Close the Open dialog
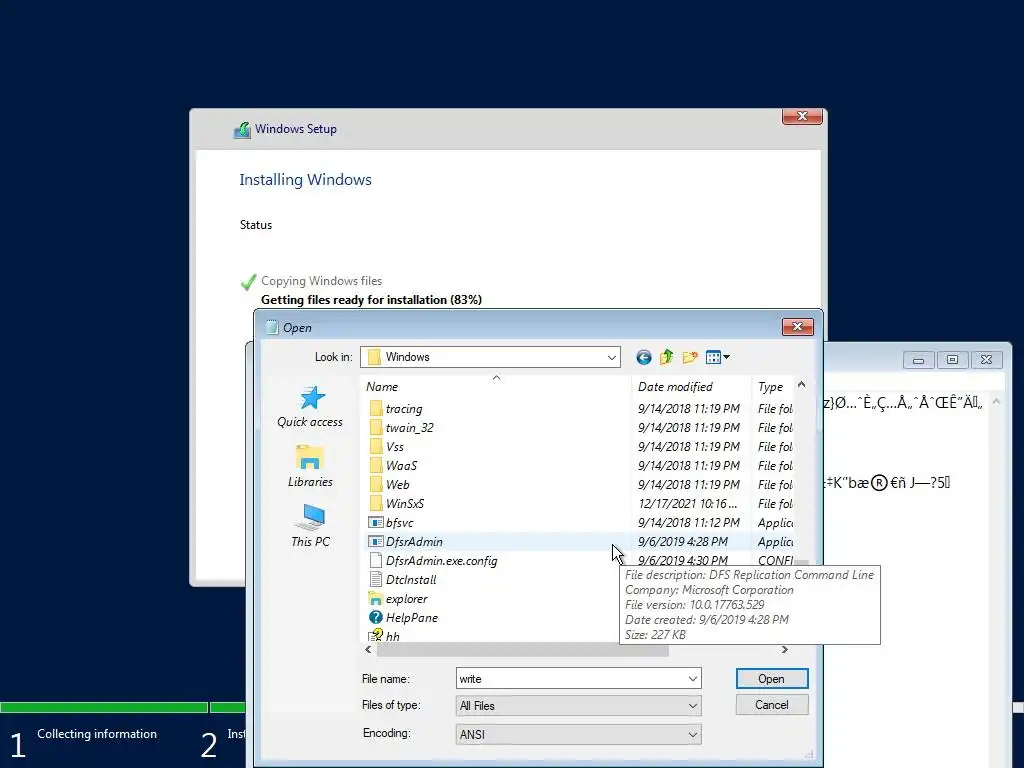Screen dimensions: 1024x768 coord(797,327)
